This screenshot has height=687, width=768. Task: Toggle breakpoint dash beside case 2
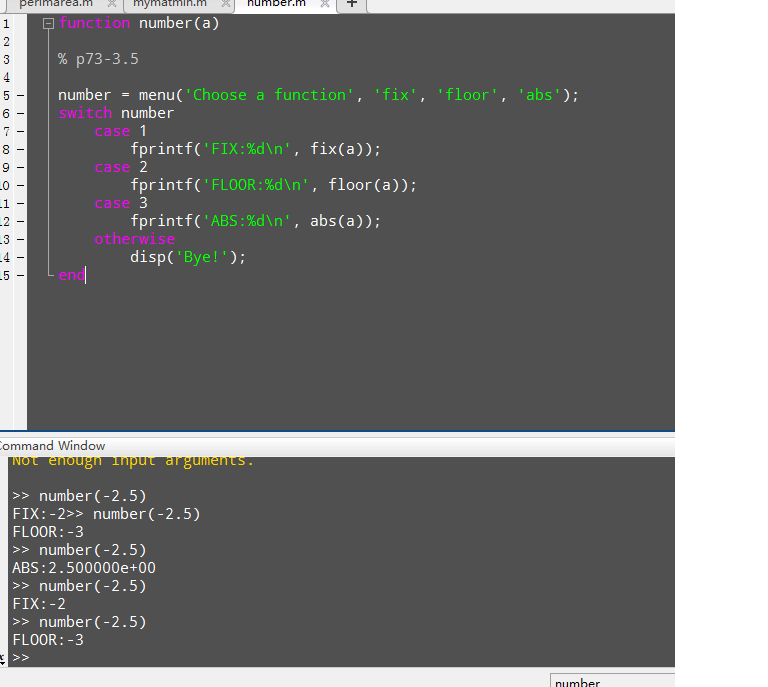coord(21,167)
